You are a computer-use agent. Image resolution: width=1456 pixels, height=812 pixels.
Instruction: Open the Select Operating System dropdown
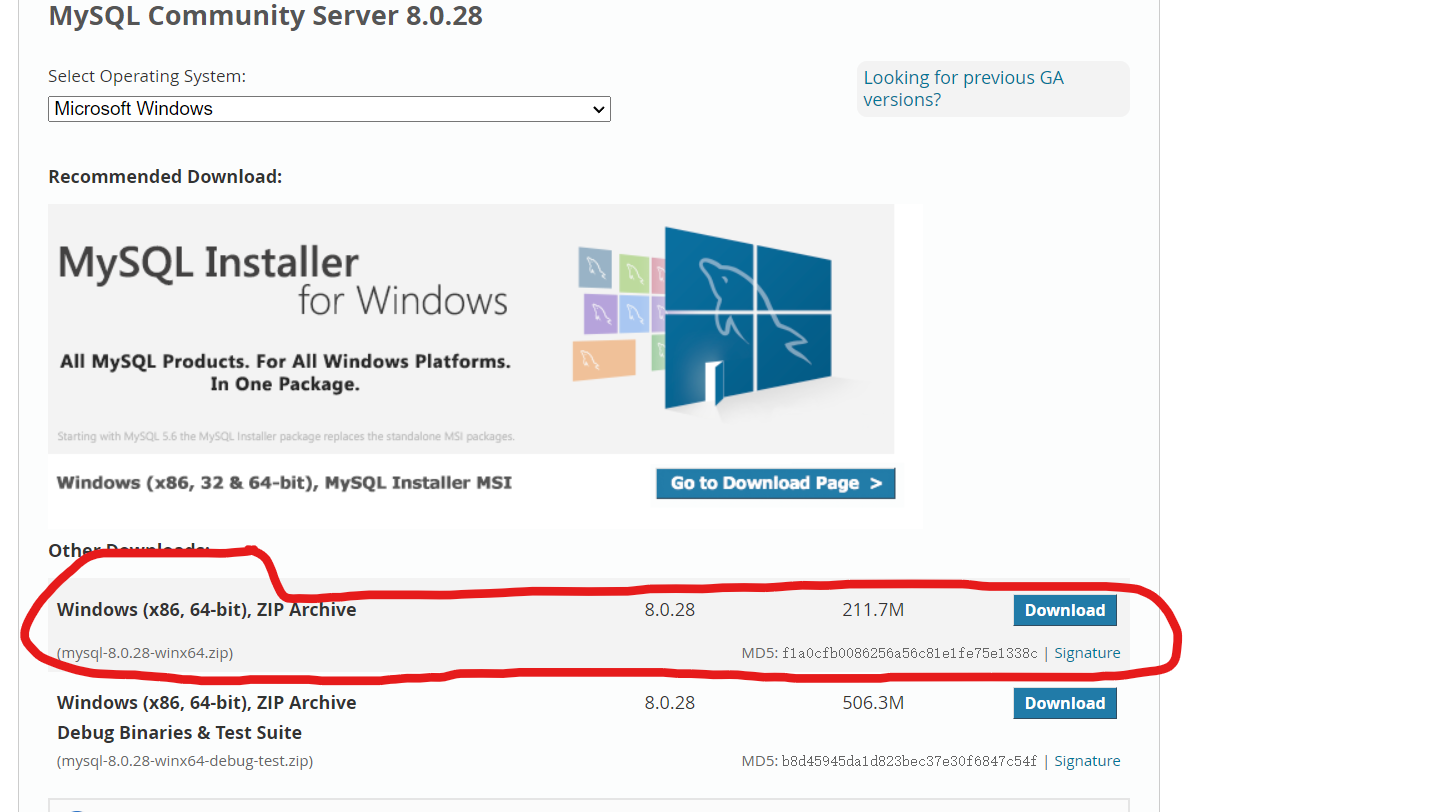pyautogui.click(x=329, y=109)
